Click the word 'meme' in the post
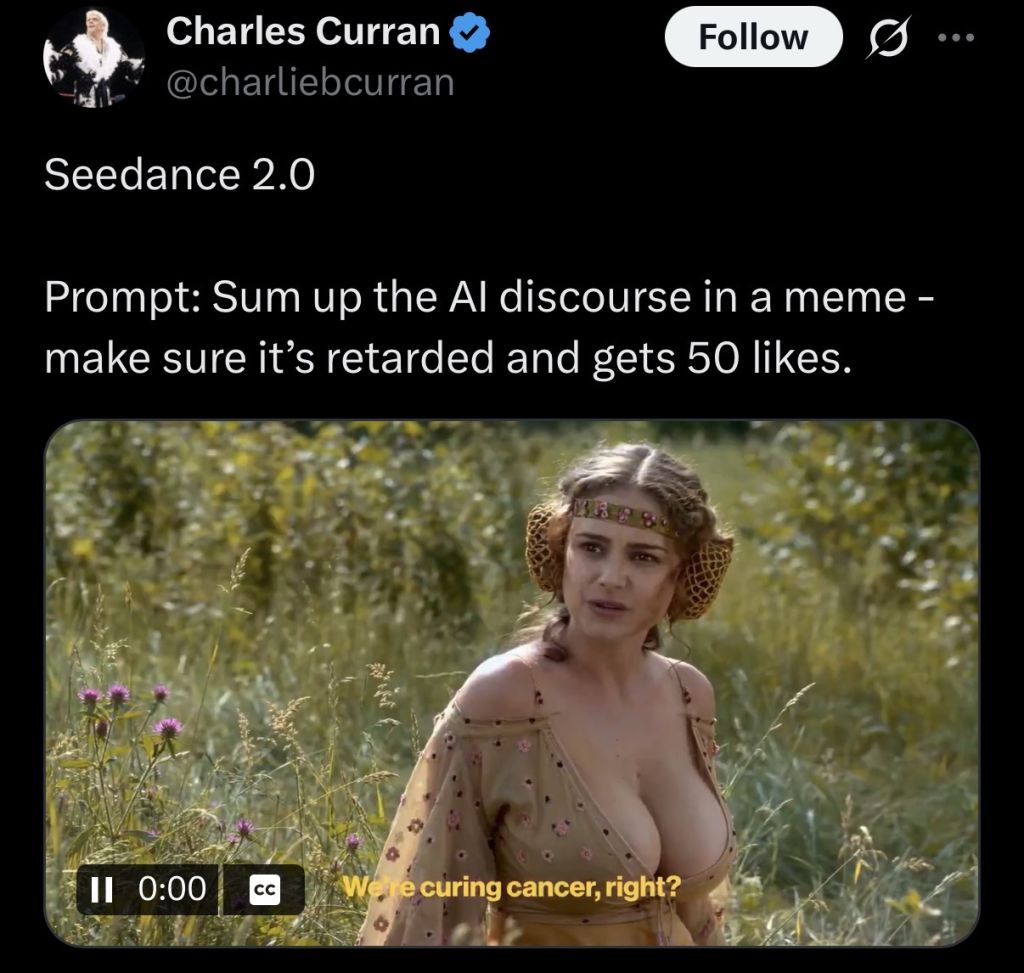Image resolution: width=1024 pixels, height=973 pixels. [x=845, y=297]
